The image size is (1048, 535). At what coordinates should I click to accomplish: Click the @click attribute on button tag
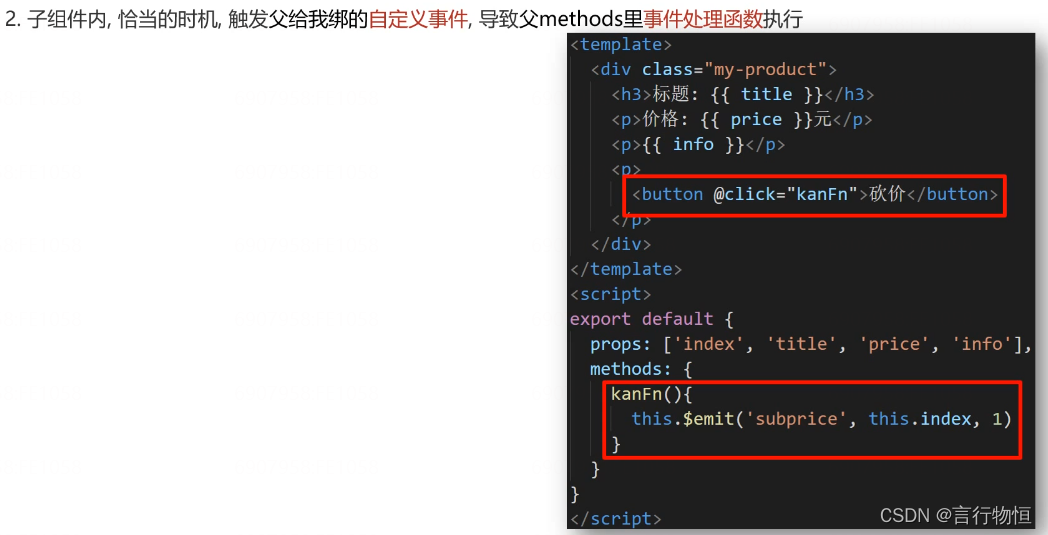(x=786, y=195)
